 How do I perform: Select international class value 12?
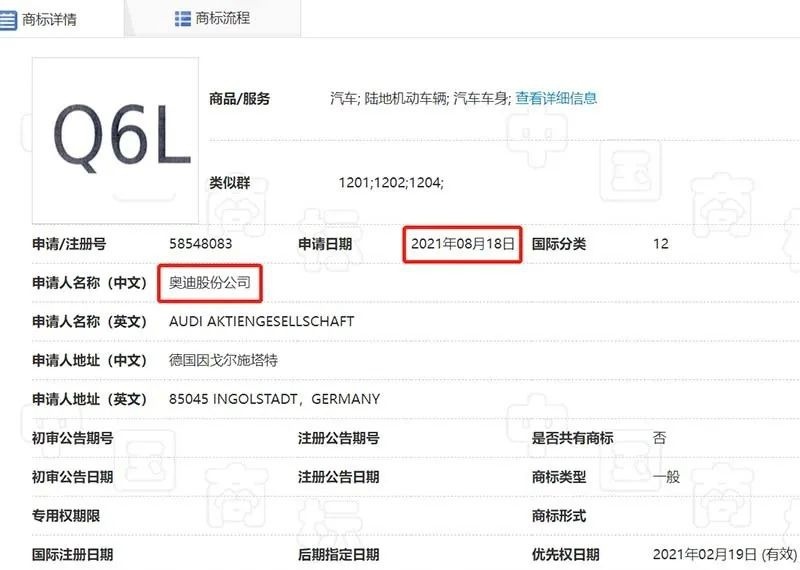[x=661, y=244]
